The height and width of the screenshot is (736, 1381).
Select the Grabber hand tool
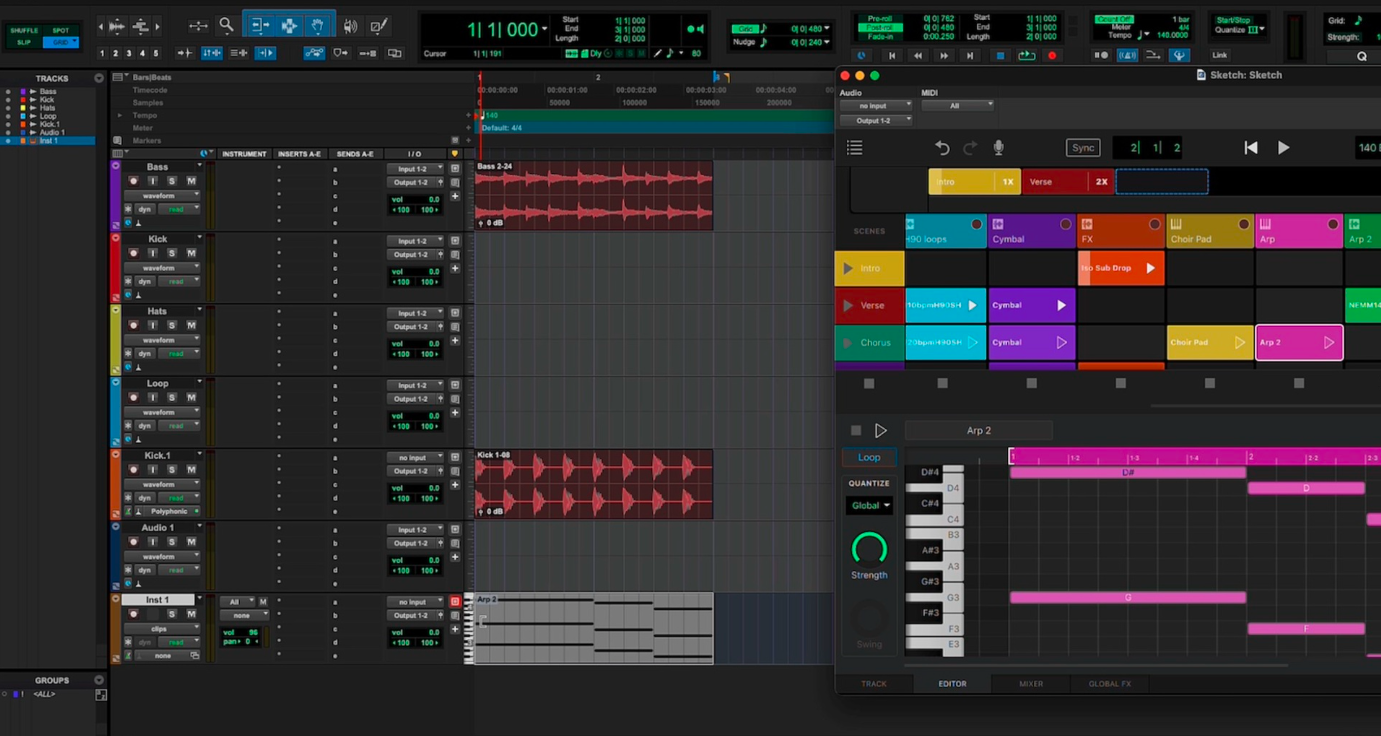318,25
